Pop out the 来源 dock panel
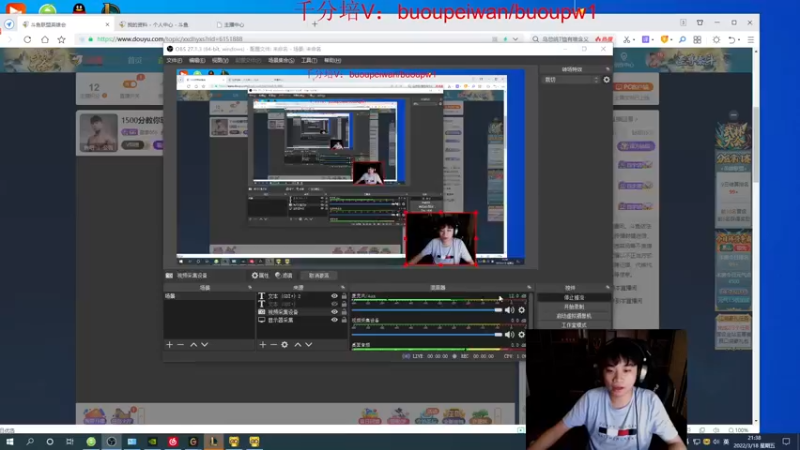This screenshot has width=800, height=450. 342,288
